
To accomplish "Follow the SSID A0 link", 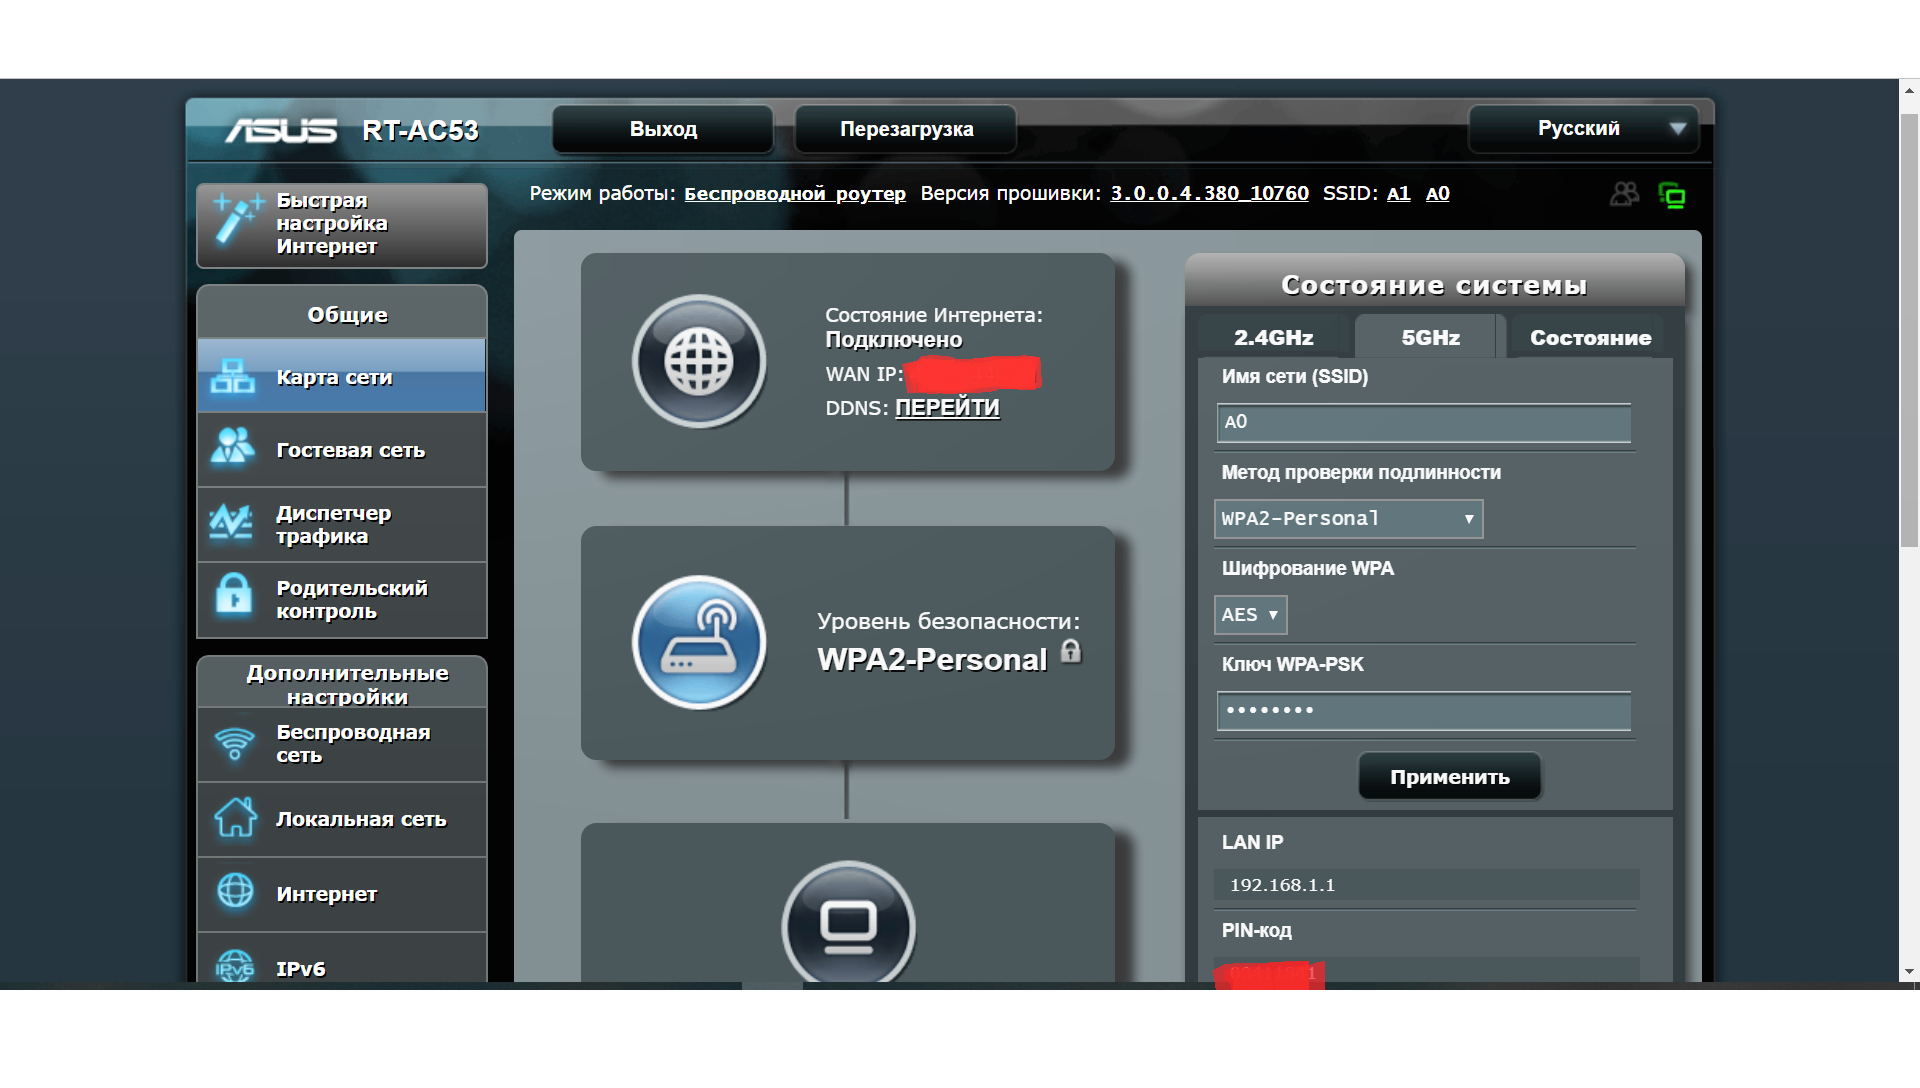I will [x=1437, y=194].
